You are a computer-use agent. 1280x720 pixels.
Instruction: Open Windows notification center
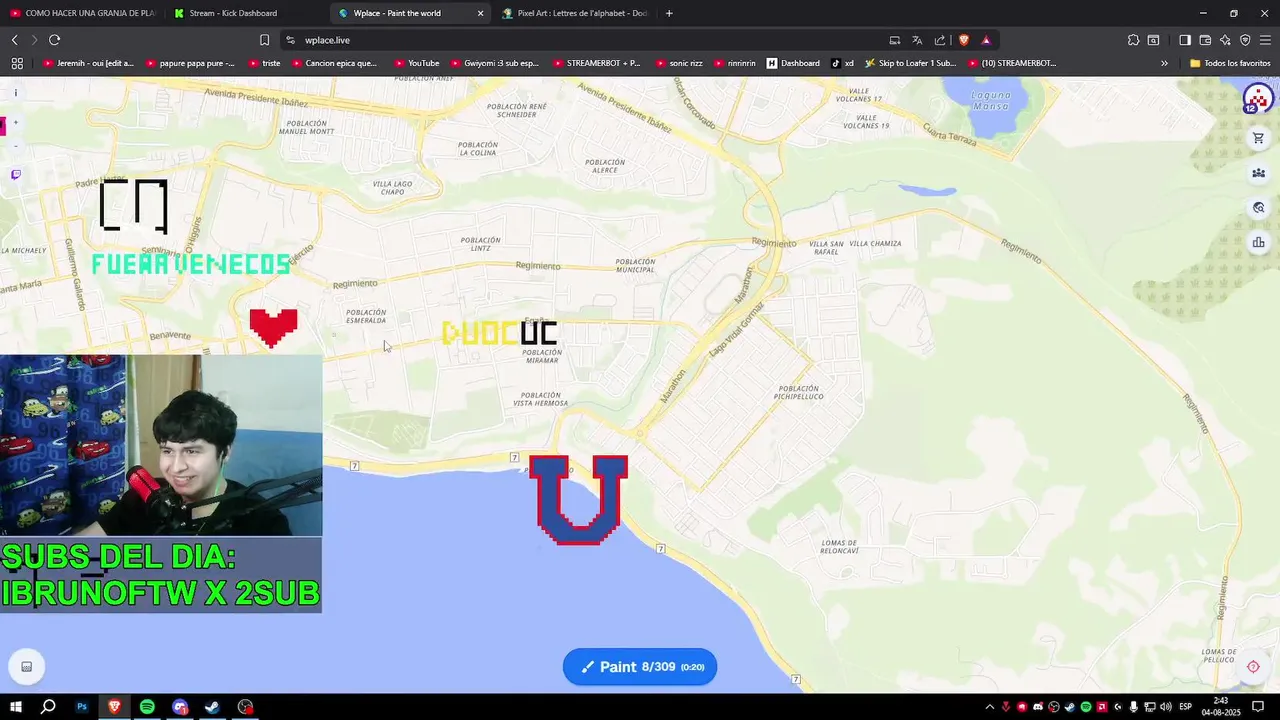pyautogui.click(x=1258, y=707)
